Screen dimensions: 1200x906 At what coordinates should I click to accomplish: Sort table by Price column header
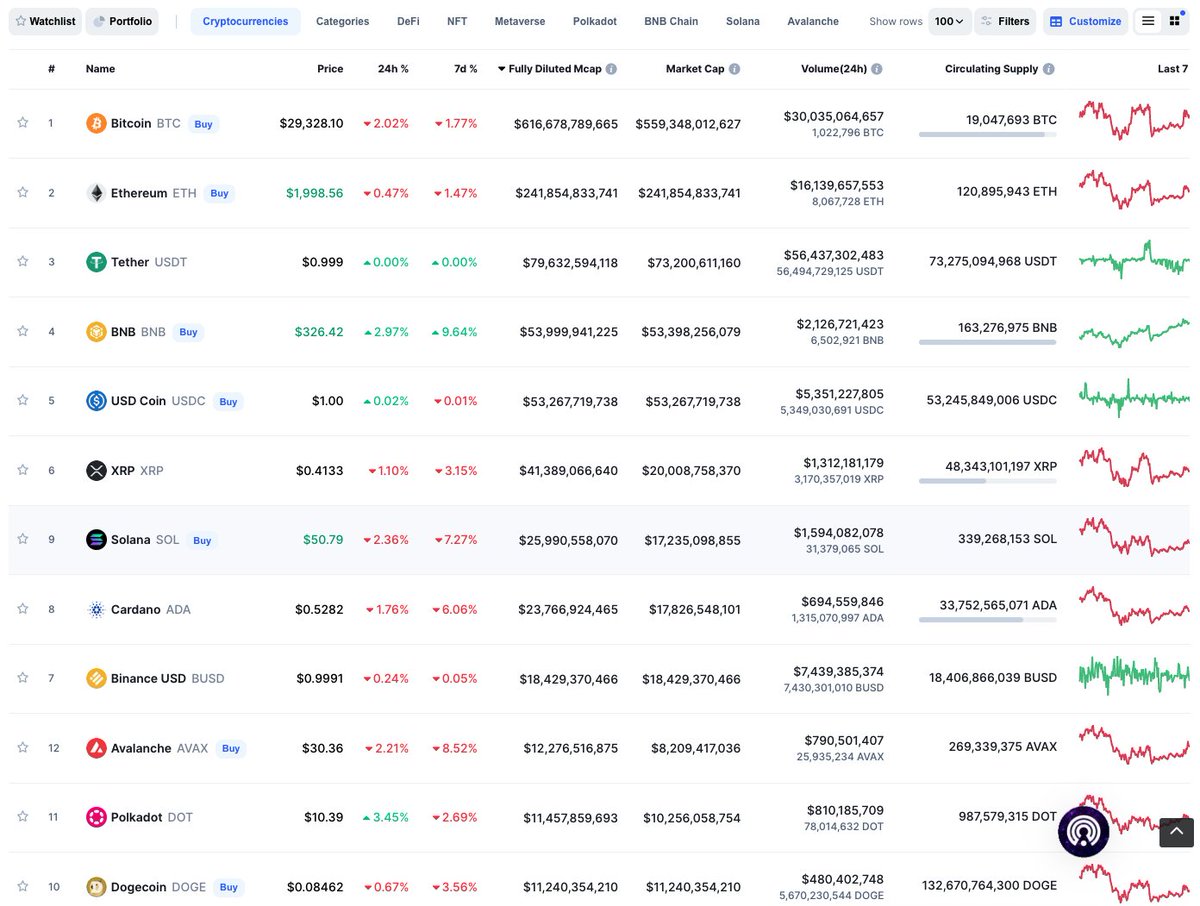[330, 69]
